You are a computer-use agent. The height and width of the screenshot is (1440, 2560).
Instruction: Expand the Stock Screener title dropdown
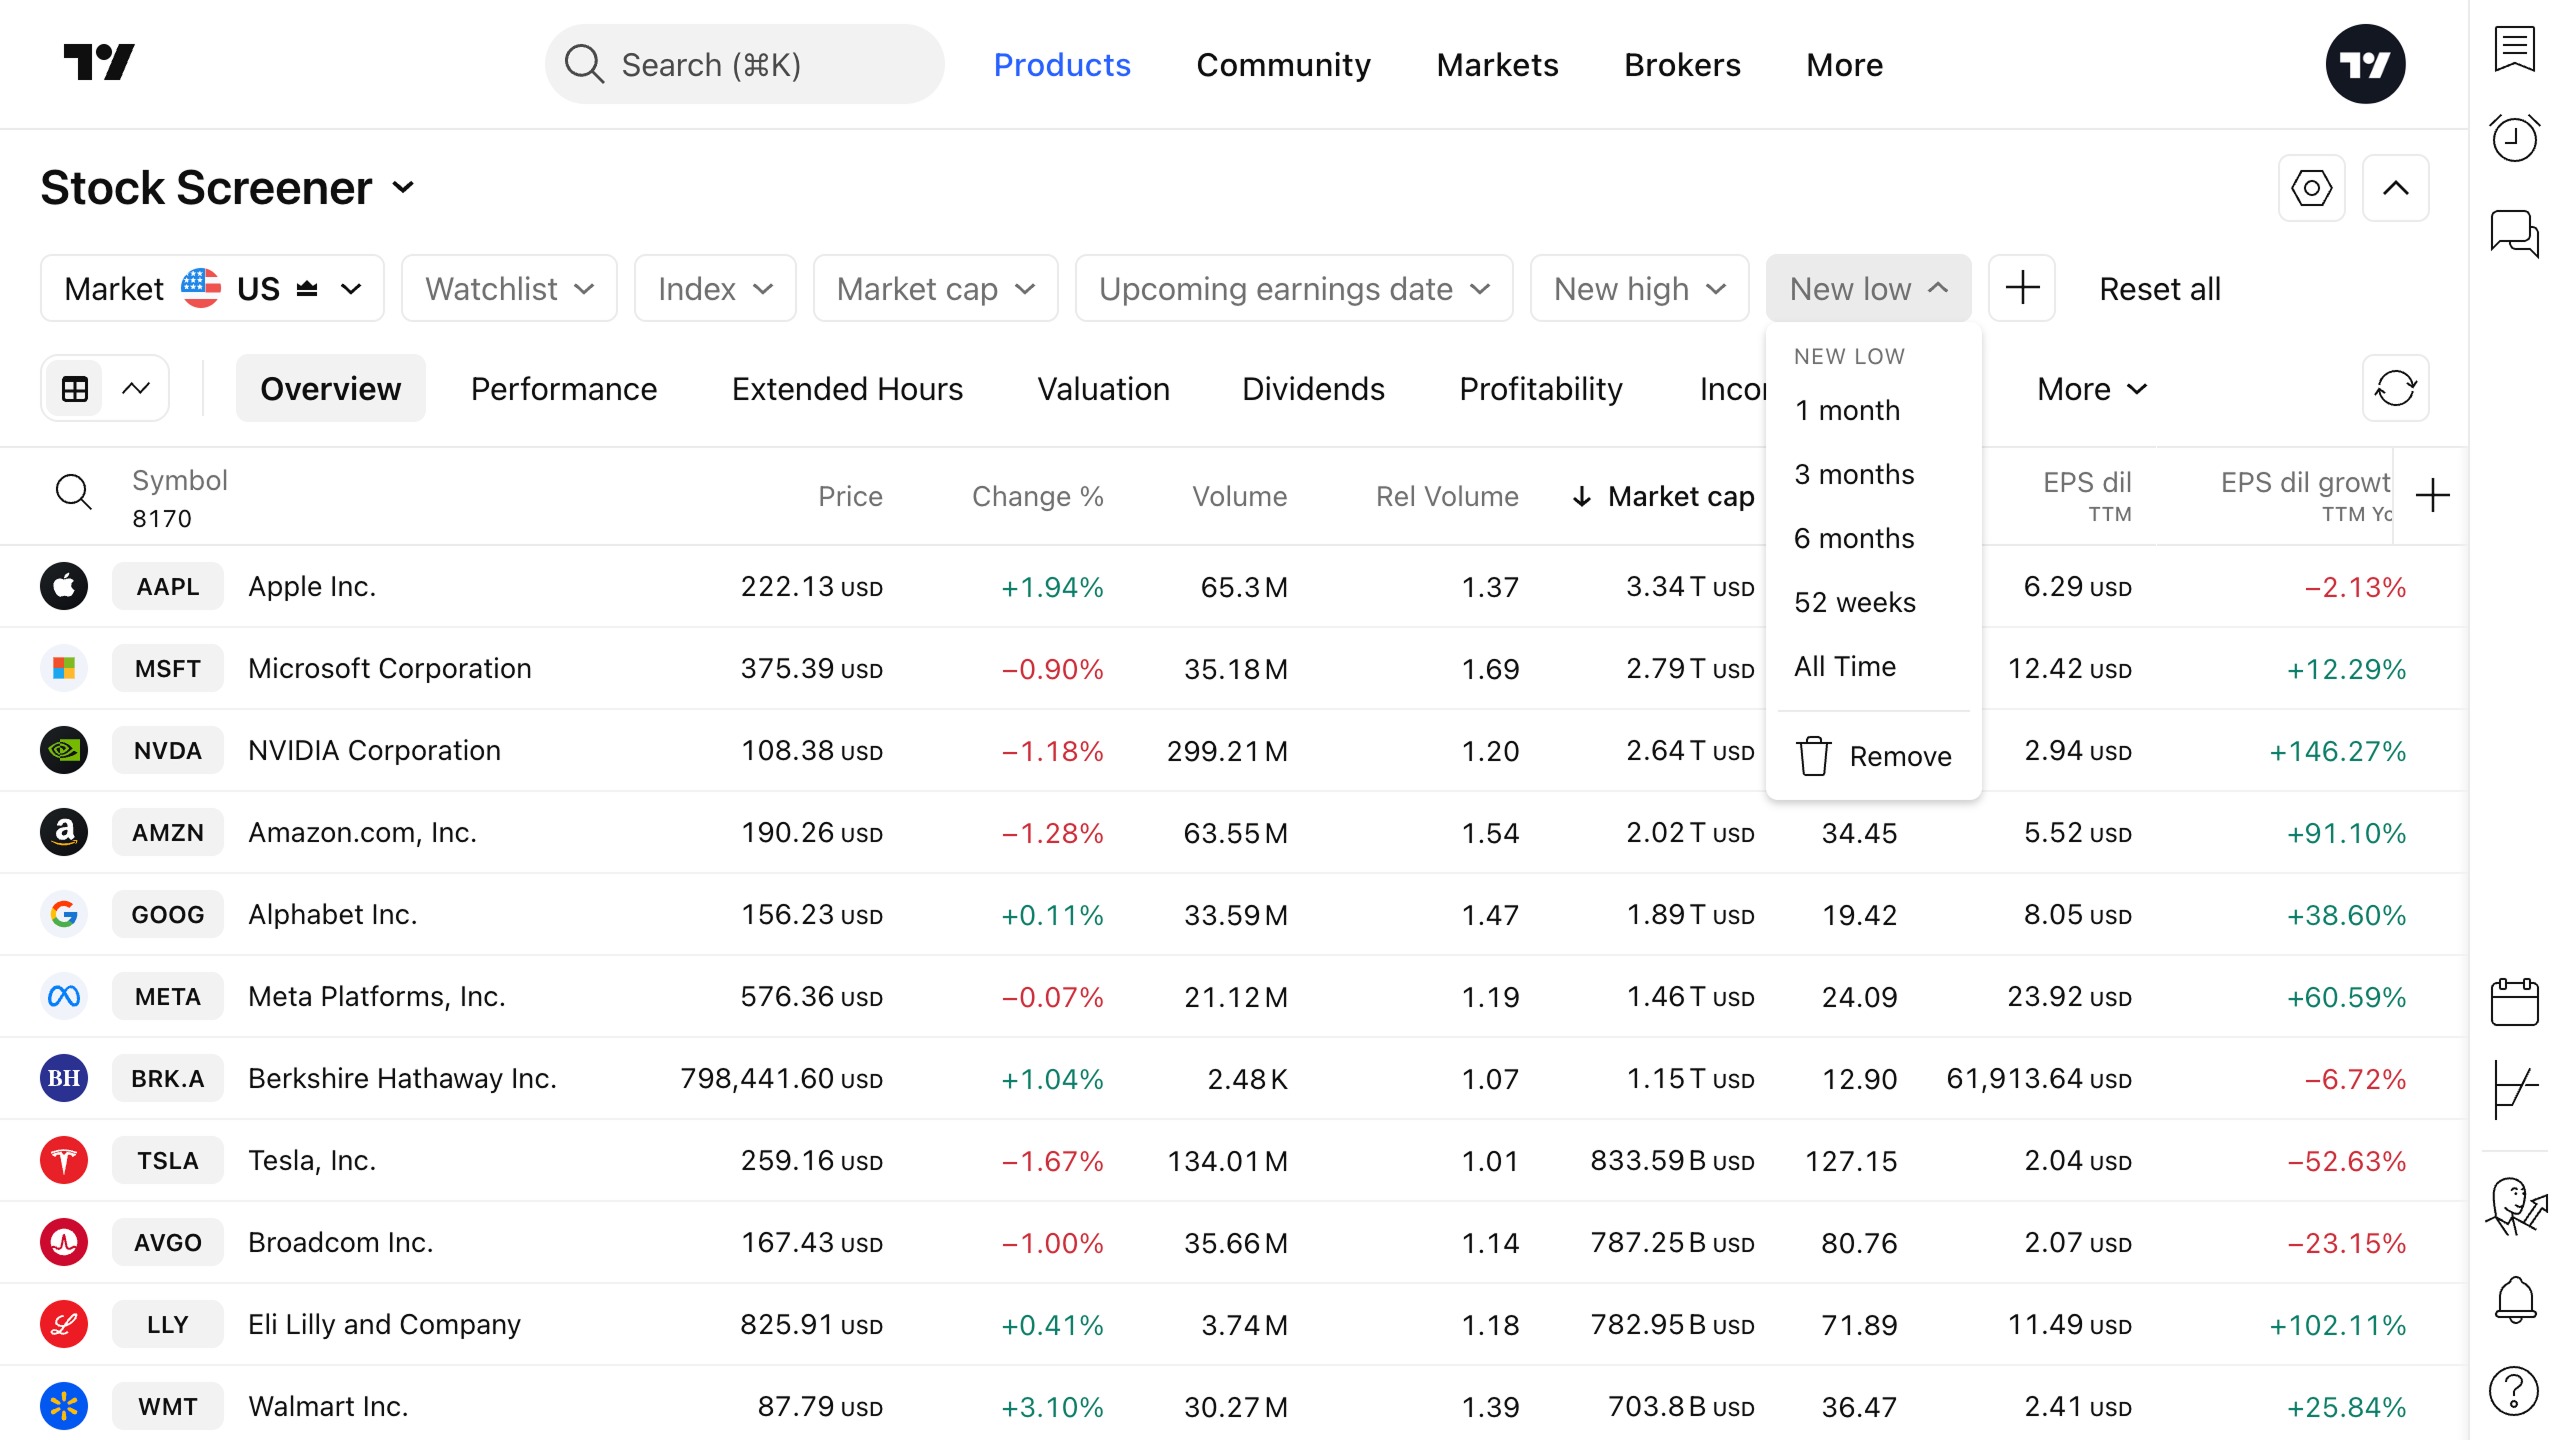click(x=403, y=188)
